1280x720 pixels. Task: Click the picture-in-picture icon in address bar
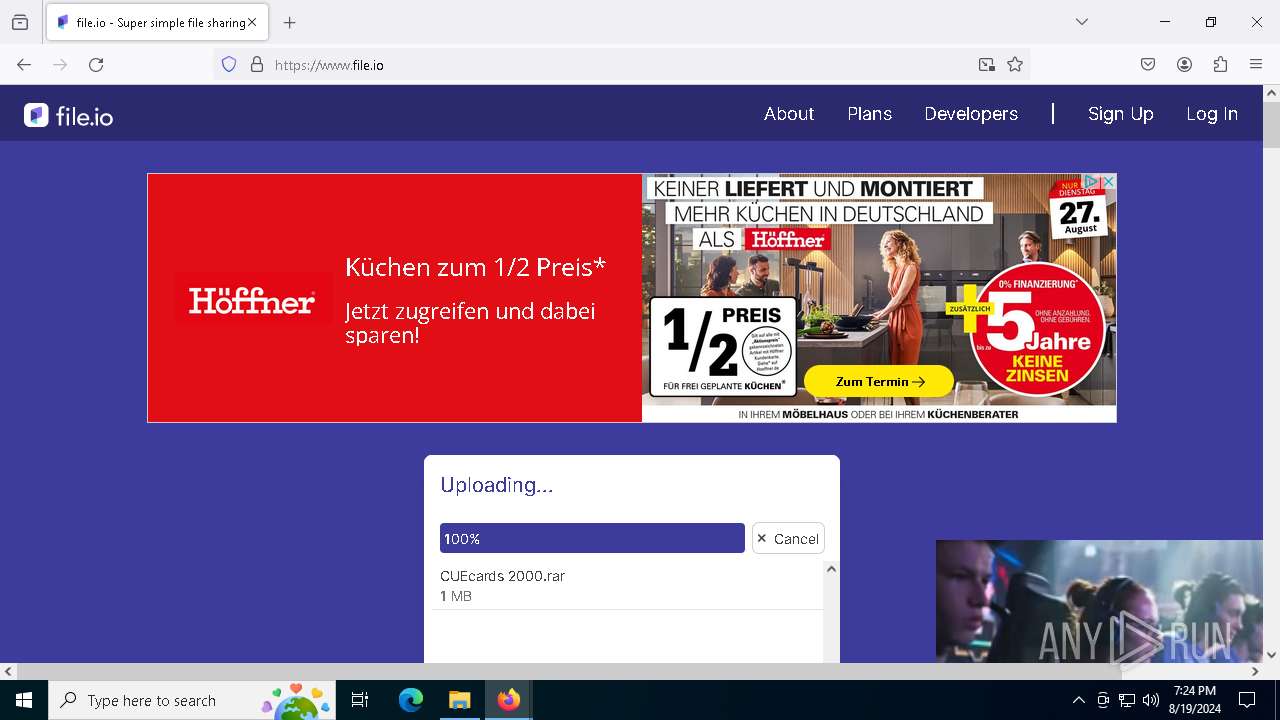coord(987,65)
